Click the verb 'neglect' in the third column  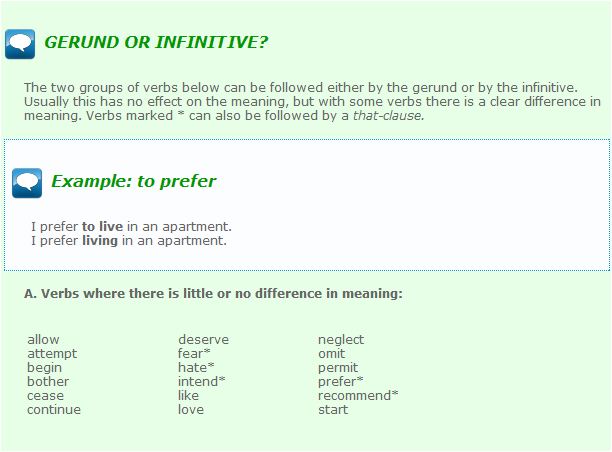pos(341,340)
